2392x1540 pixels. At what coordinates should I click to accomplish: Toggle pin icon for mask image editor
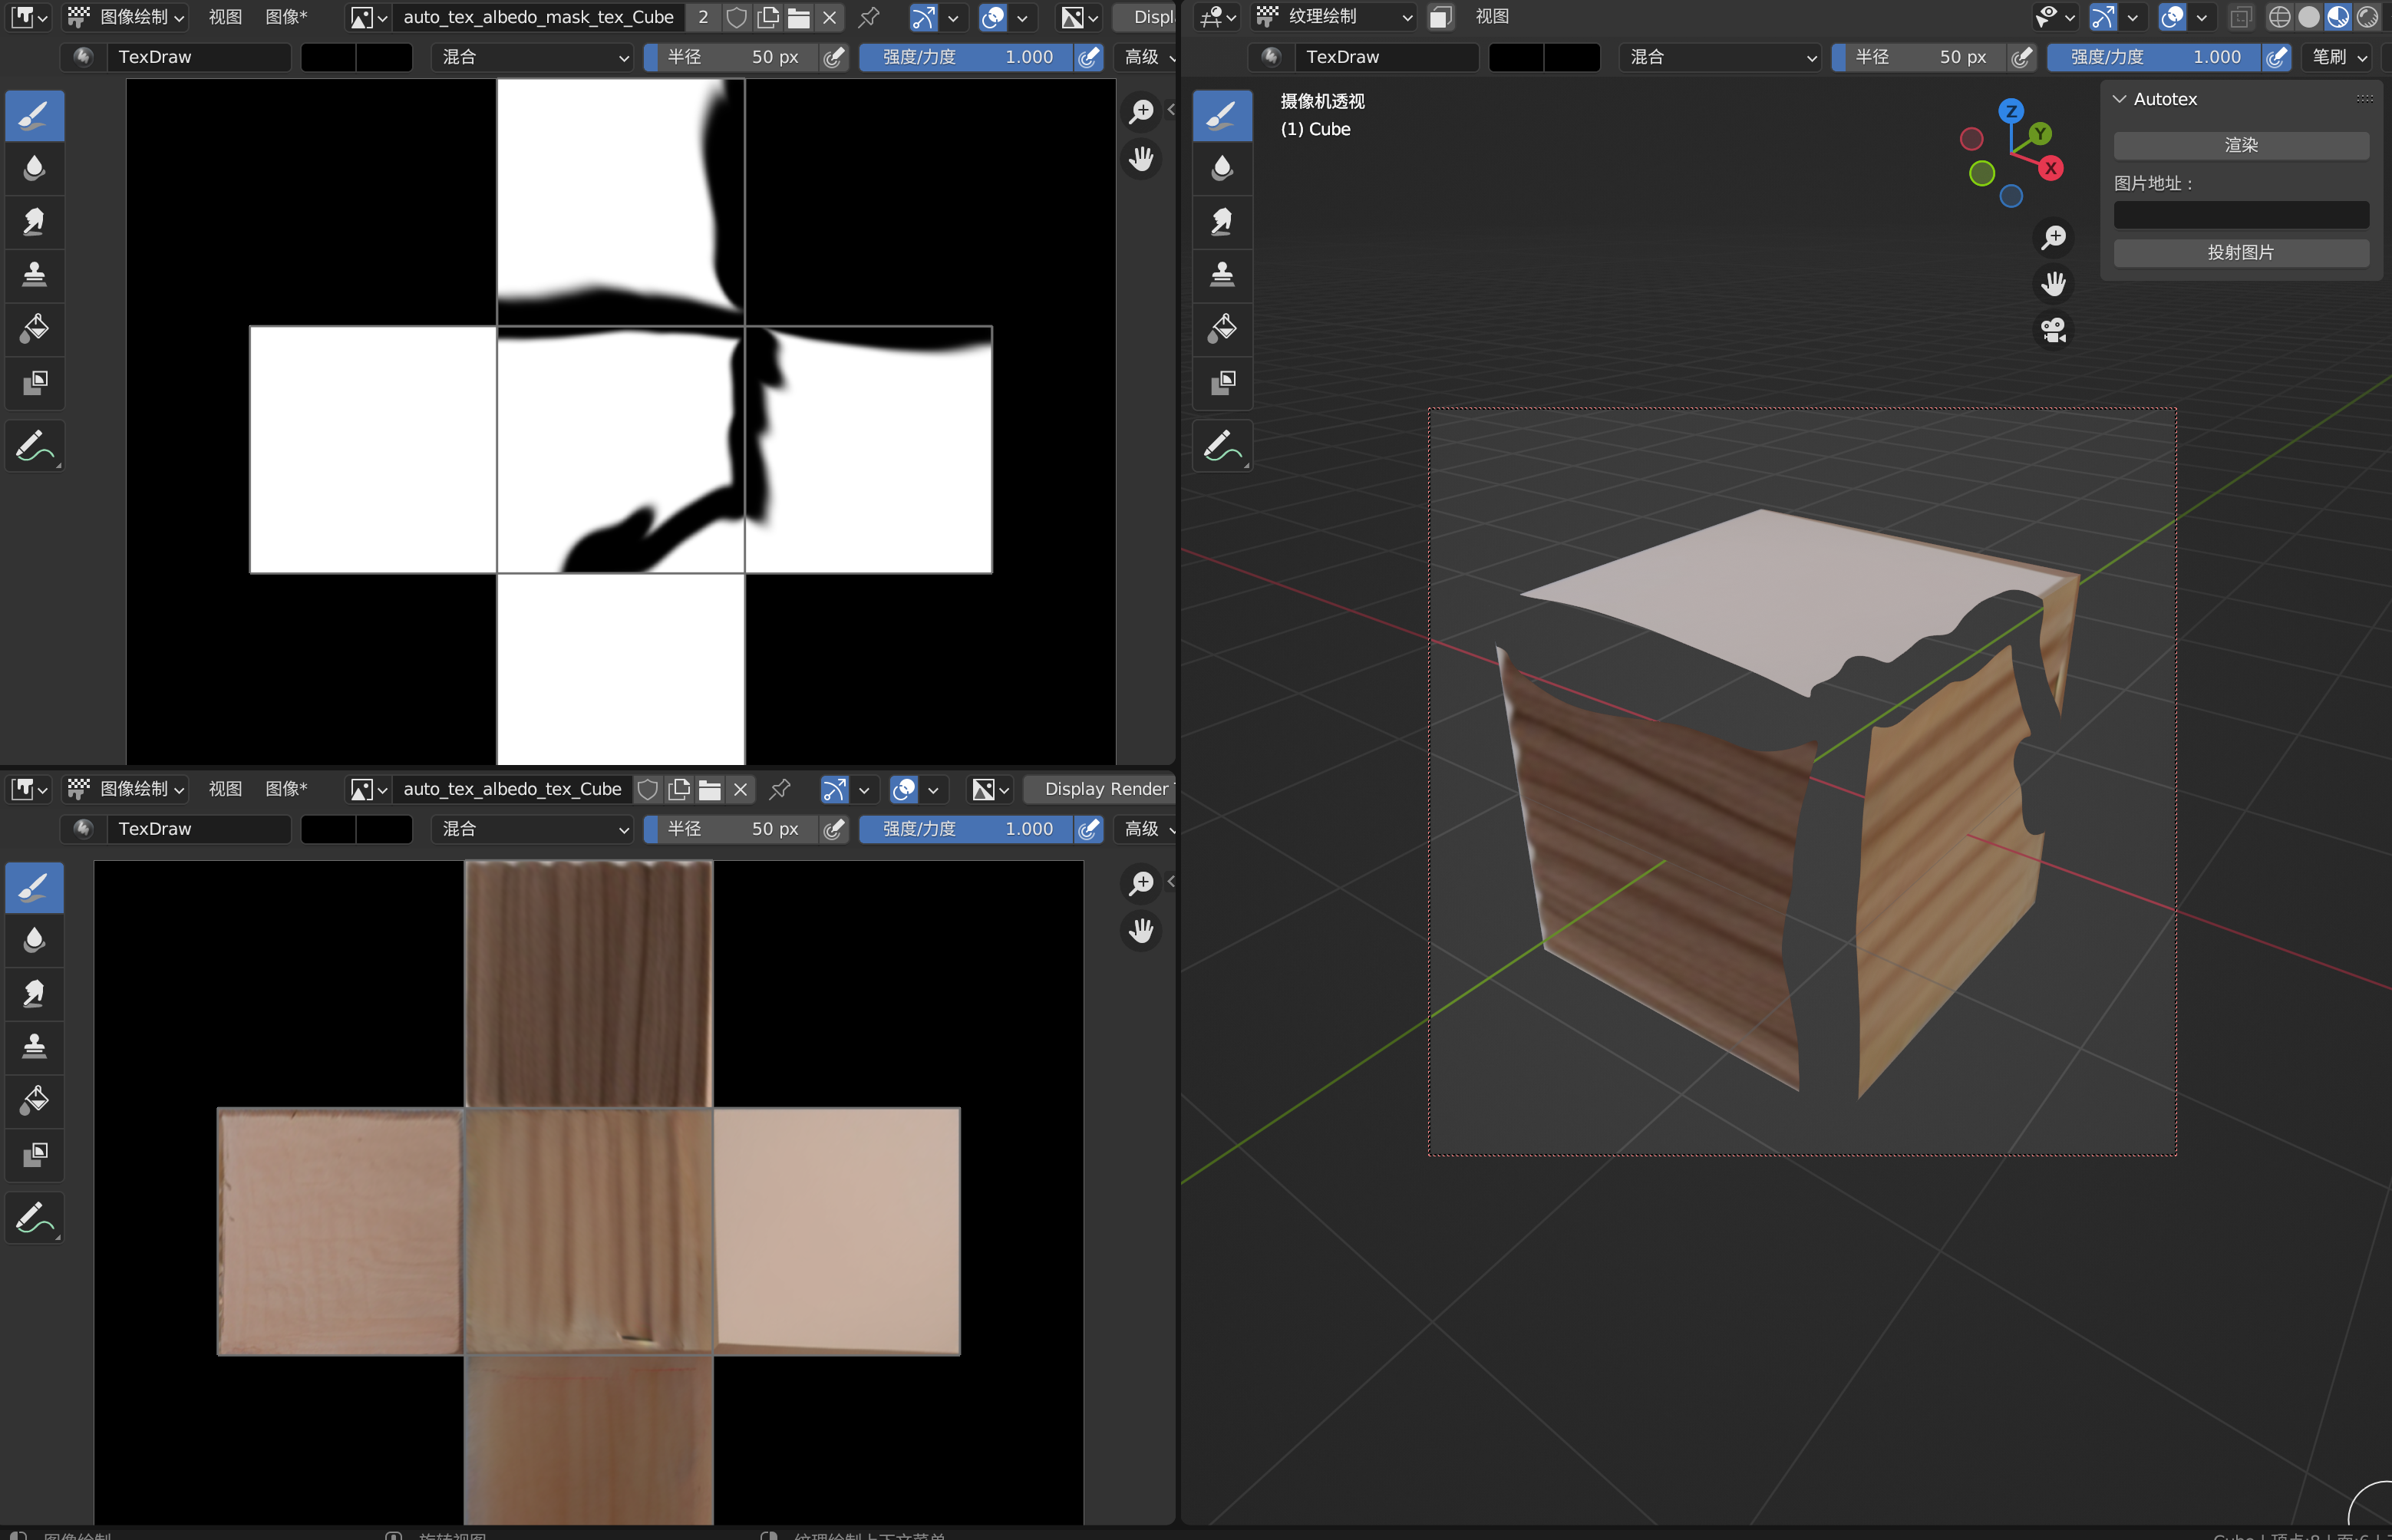point(868,17)
